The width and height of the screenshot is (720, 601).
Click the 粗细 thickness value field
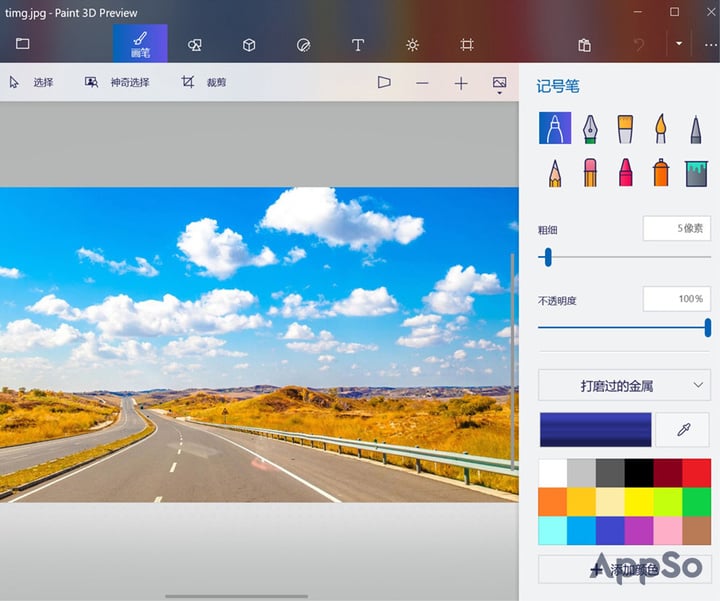coord(676,228)
